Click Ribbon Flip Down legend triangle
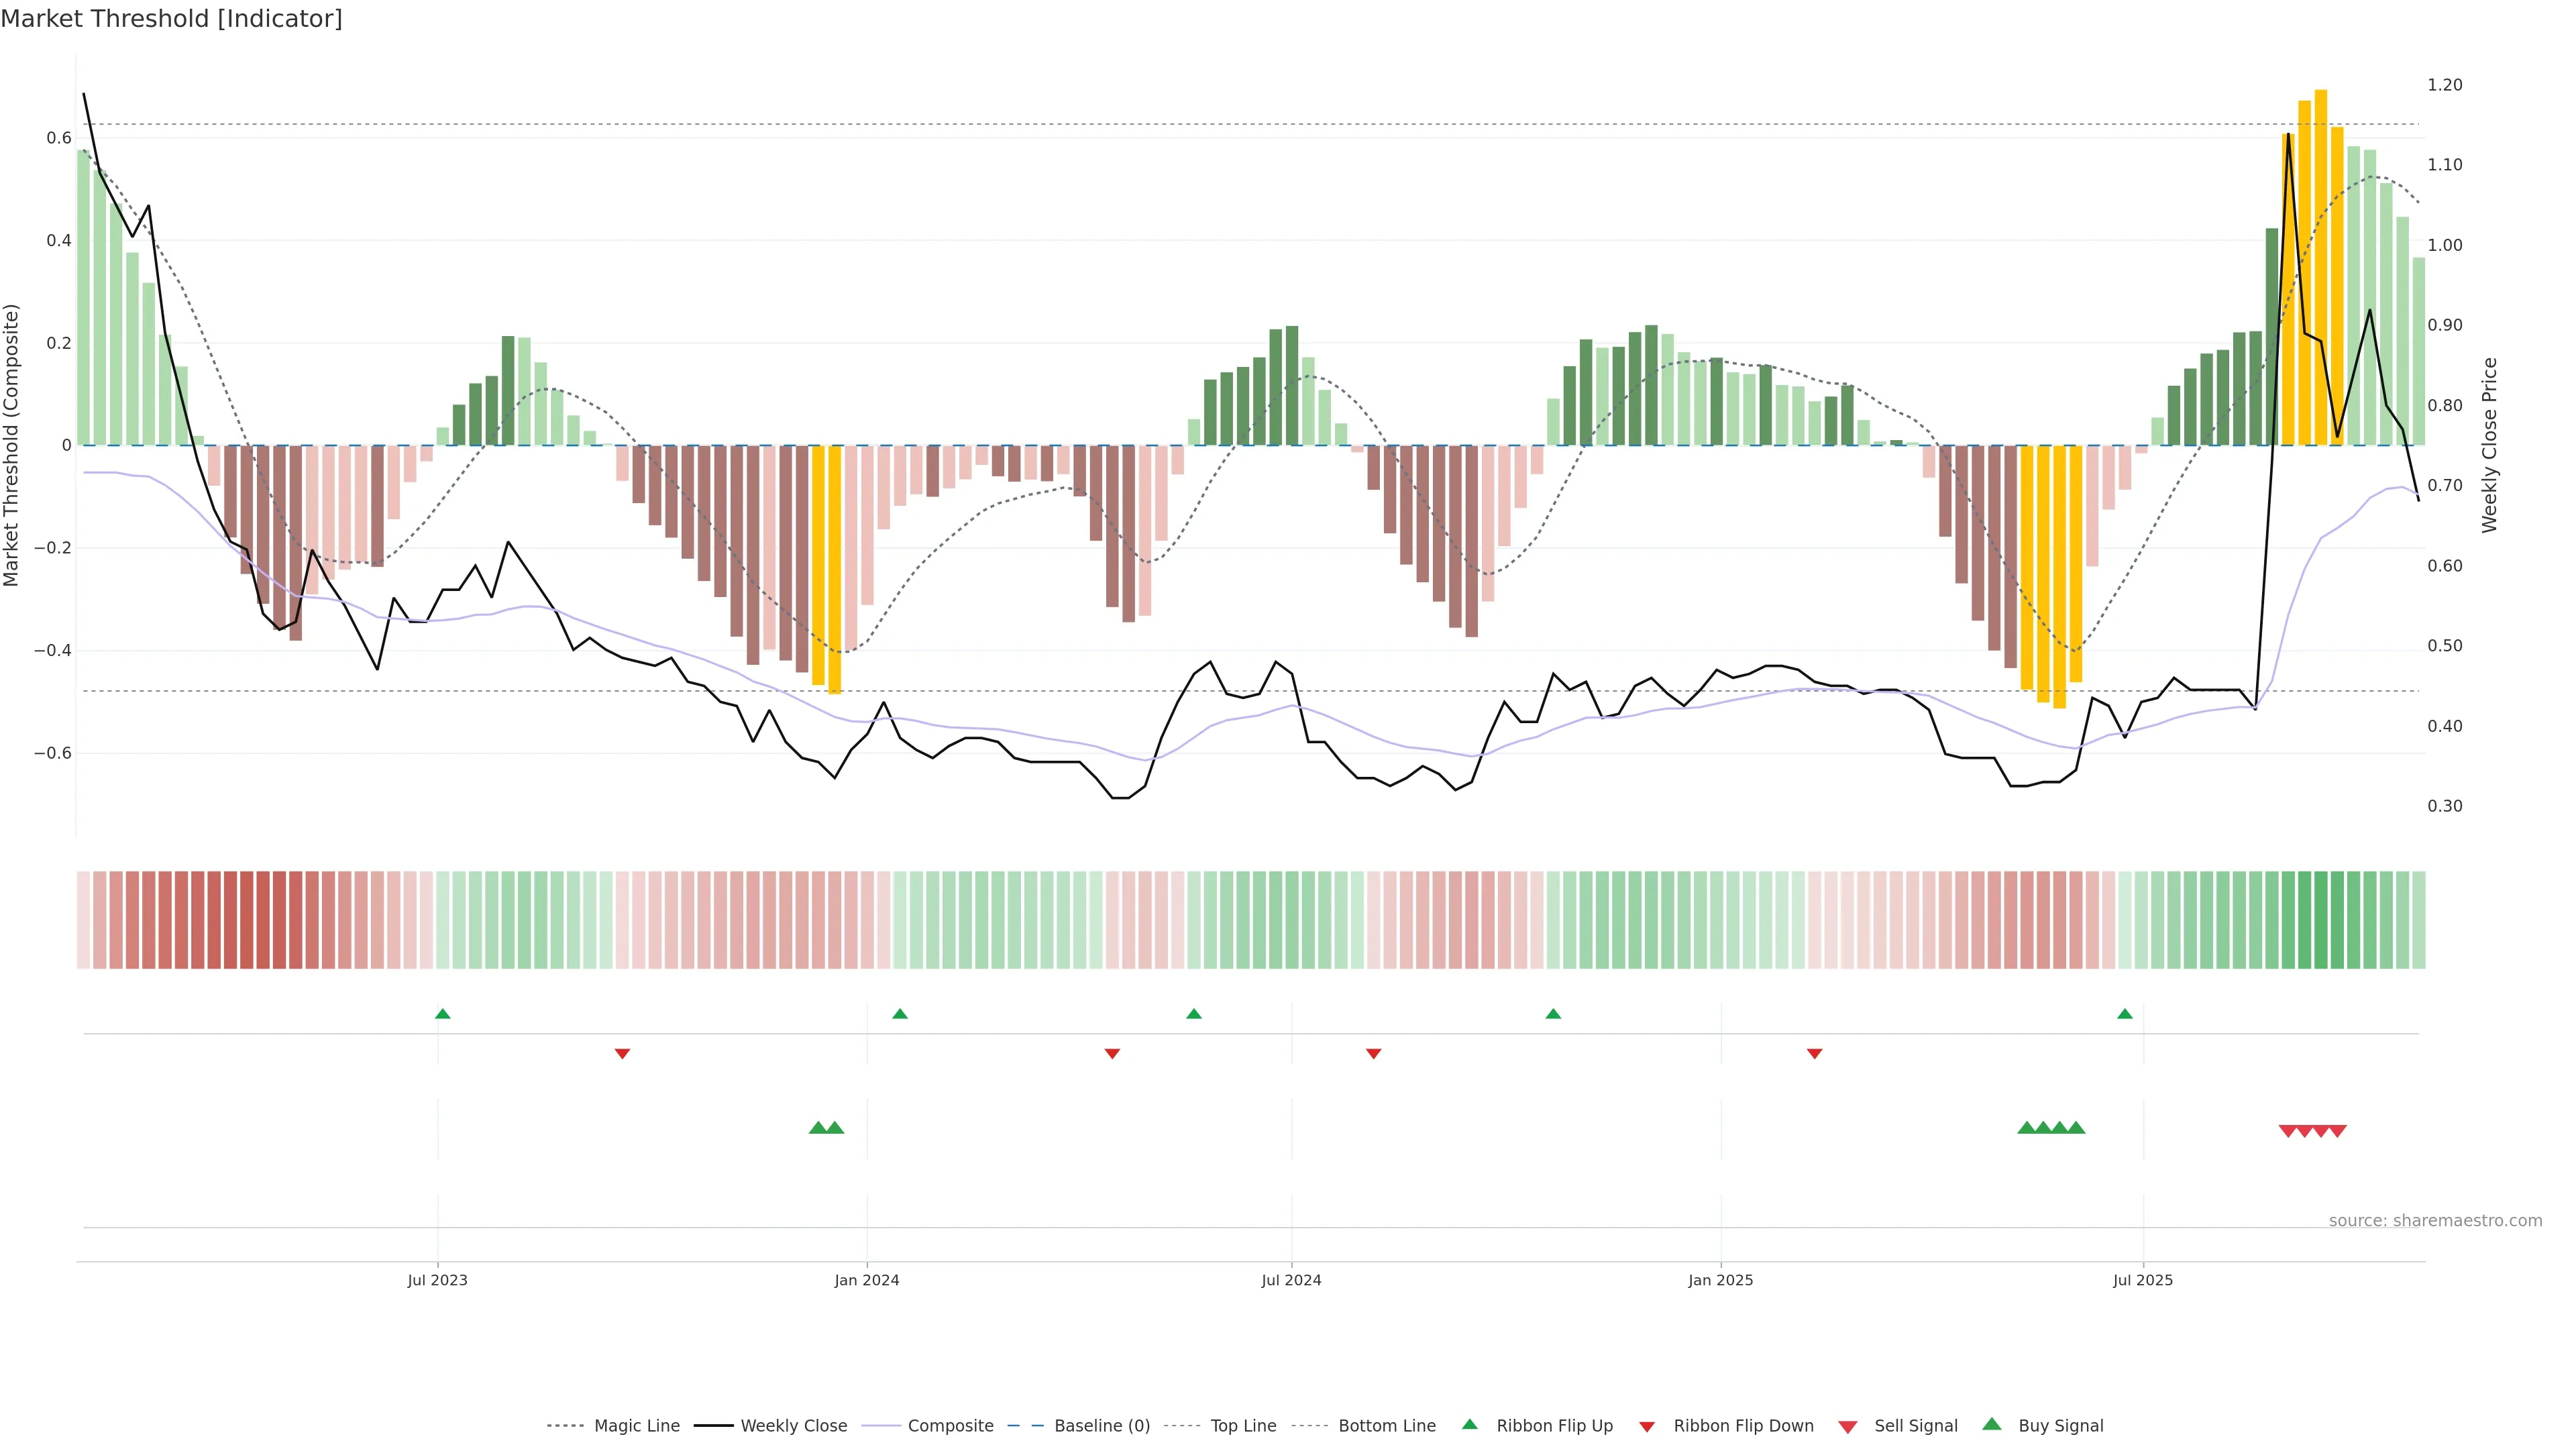2576x1449 pixels. click(x=1646, y=1426)
